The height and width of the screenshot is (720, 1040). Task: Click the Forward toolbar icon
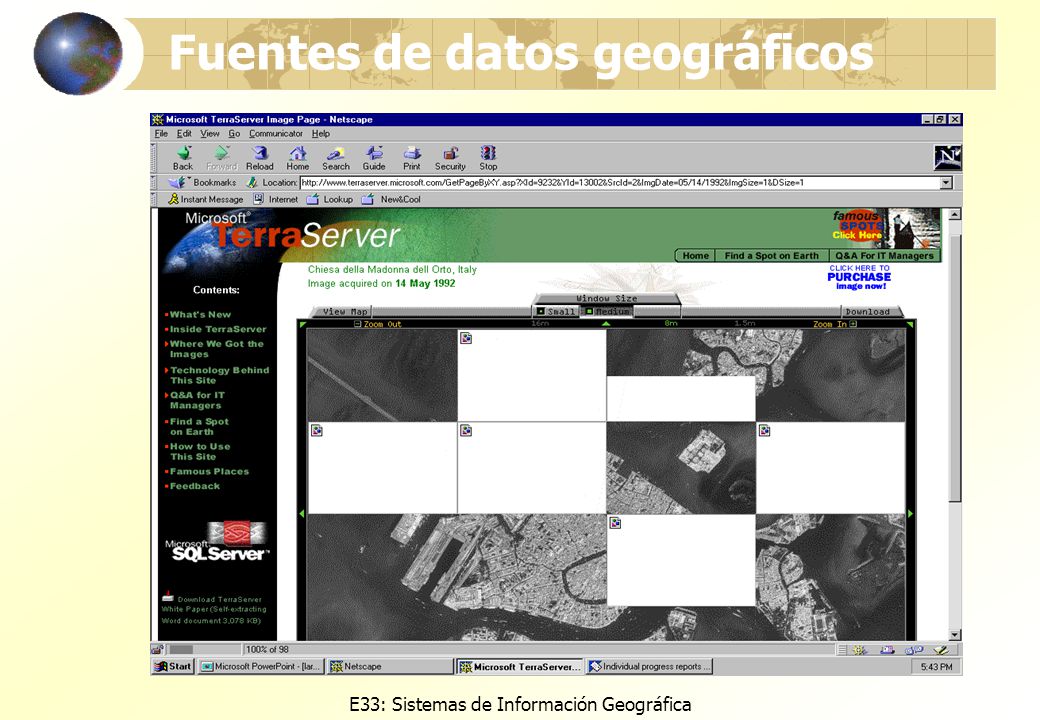pos(222,158)
